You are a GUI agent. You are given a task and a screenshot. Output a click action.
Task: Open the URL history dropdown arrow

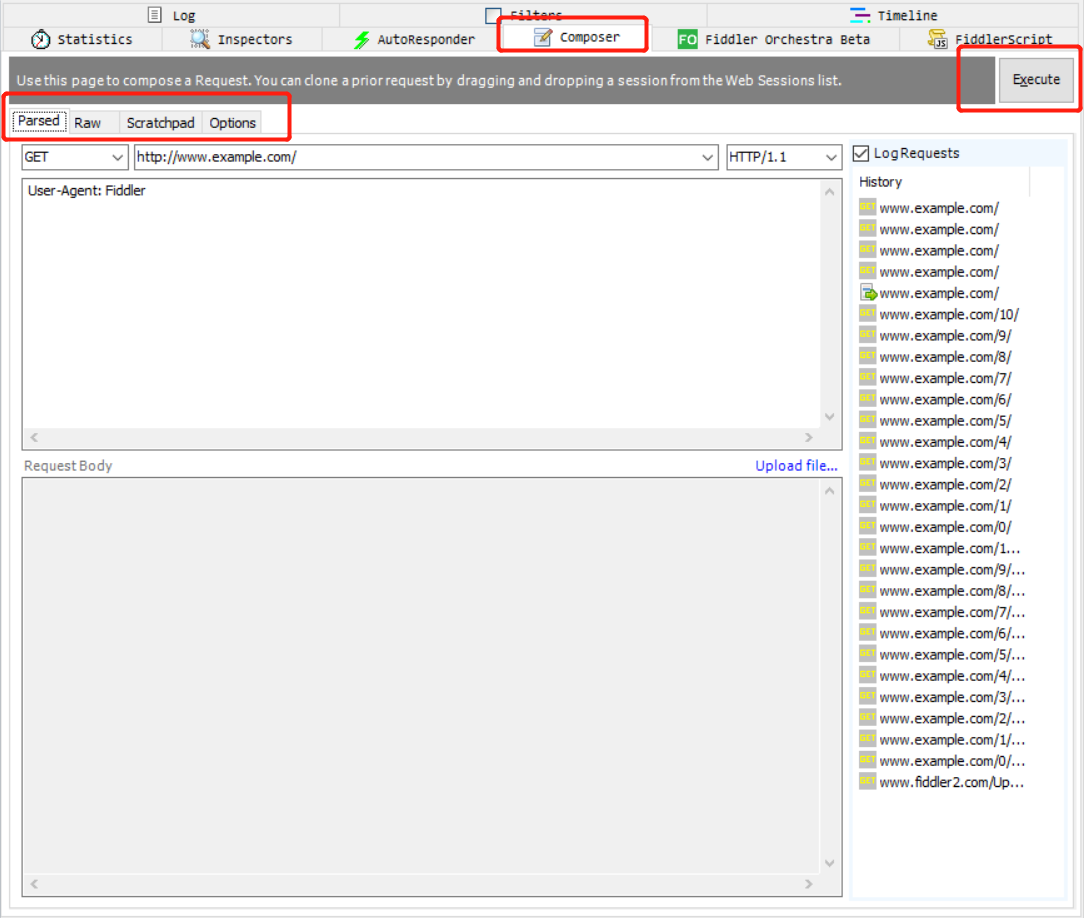(x=708, y=158)
